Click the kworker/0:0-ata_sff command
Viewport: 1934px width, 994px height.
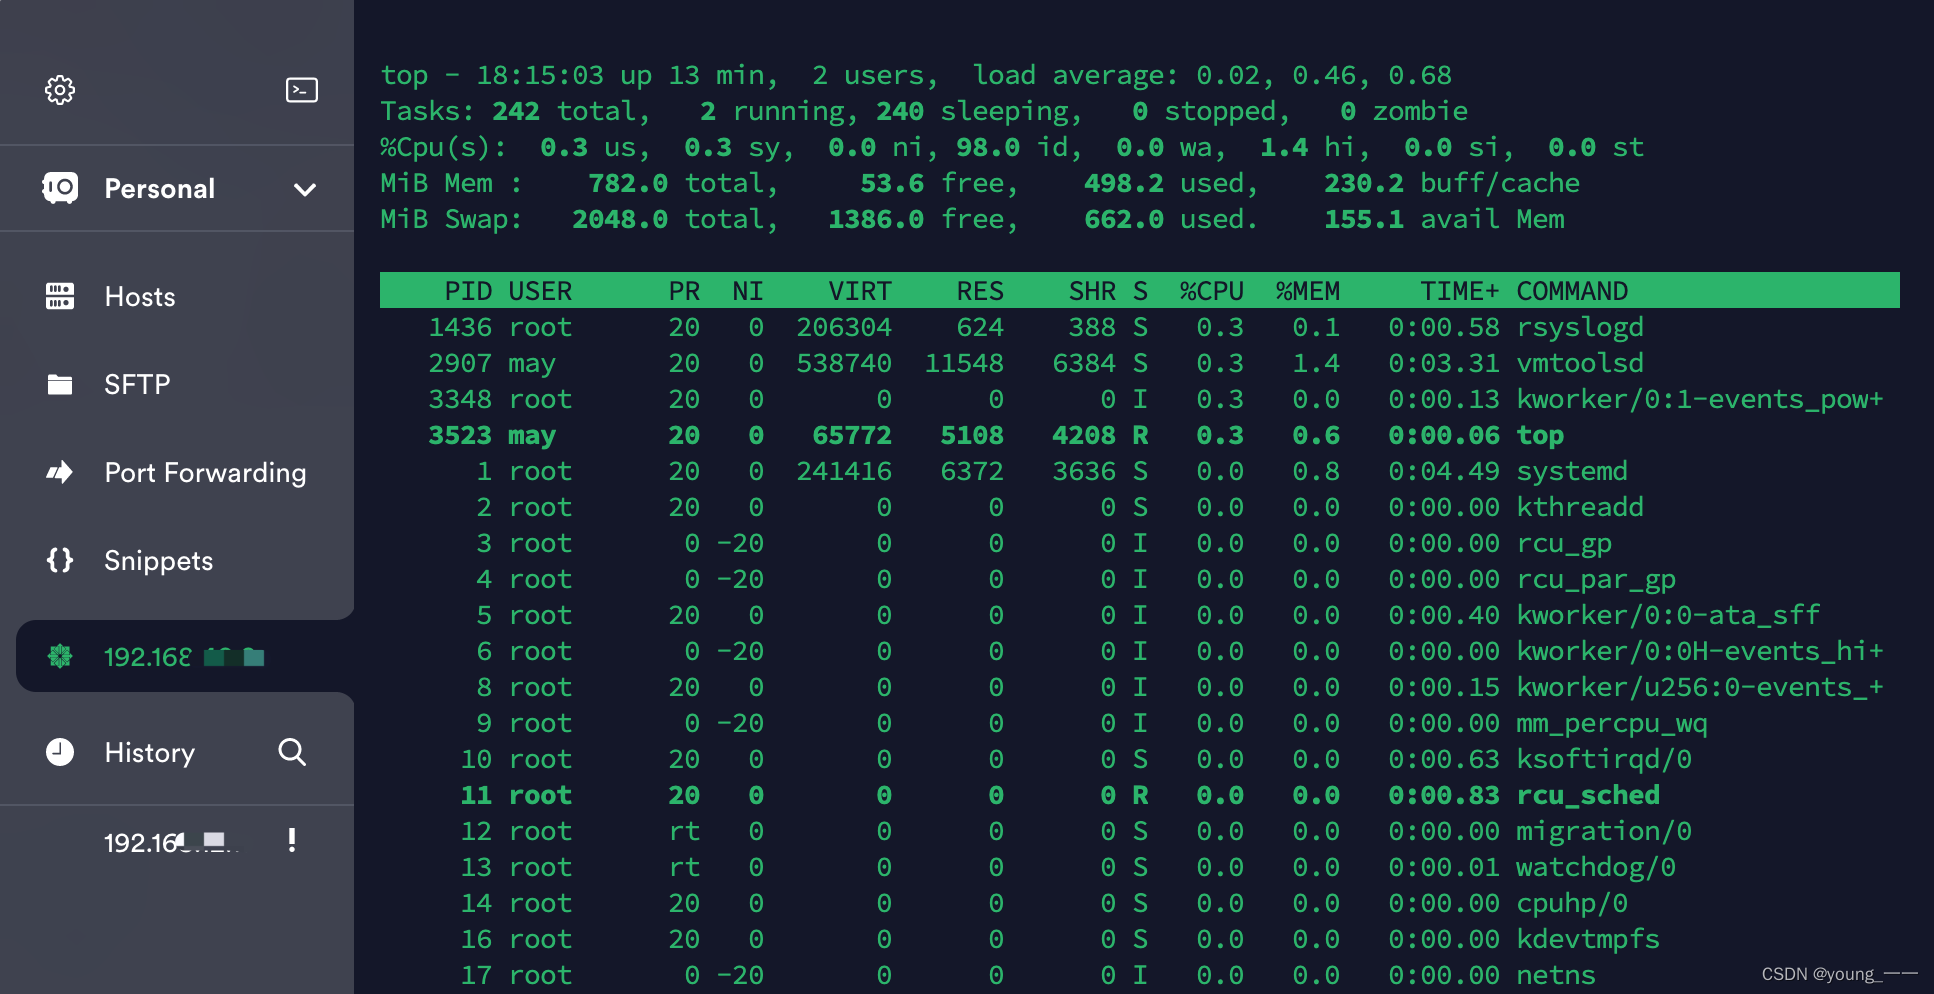[x=1668, y=615]
